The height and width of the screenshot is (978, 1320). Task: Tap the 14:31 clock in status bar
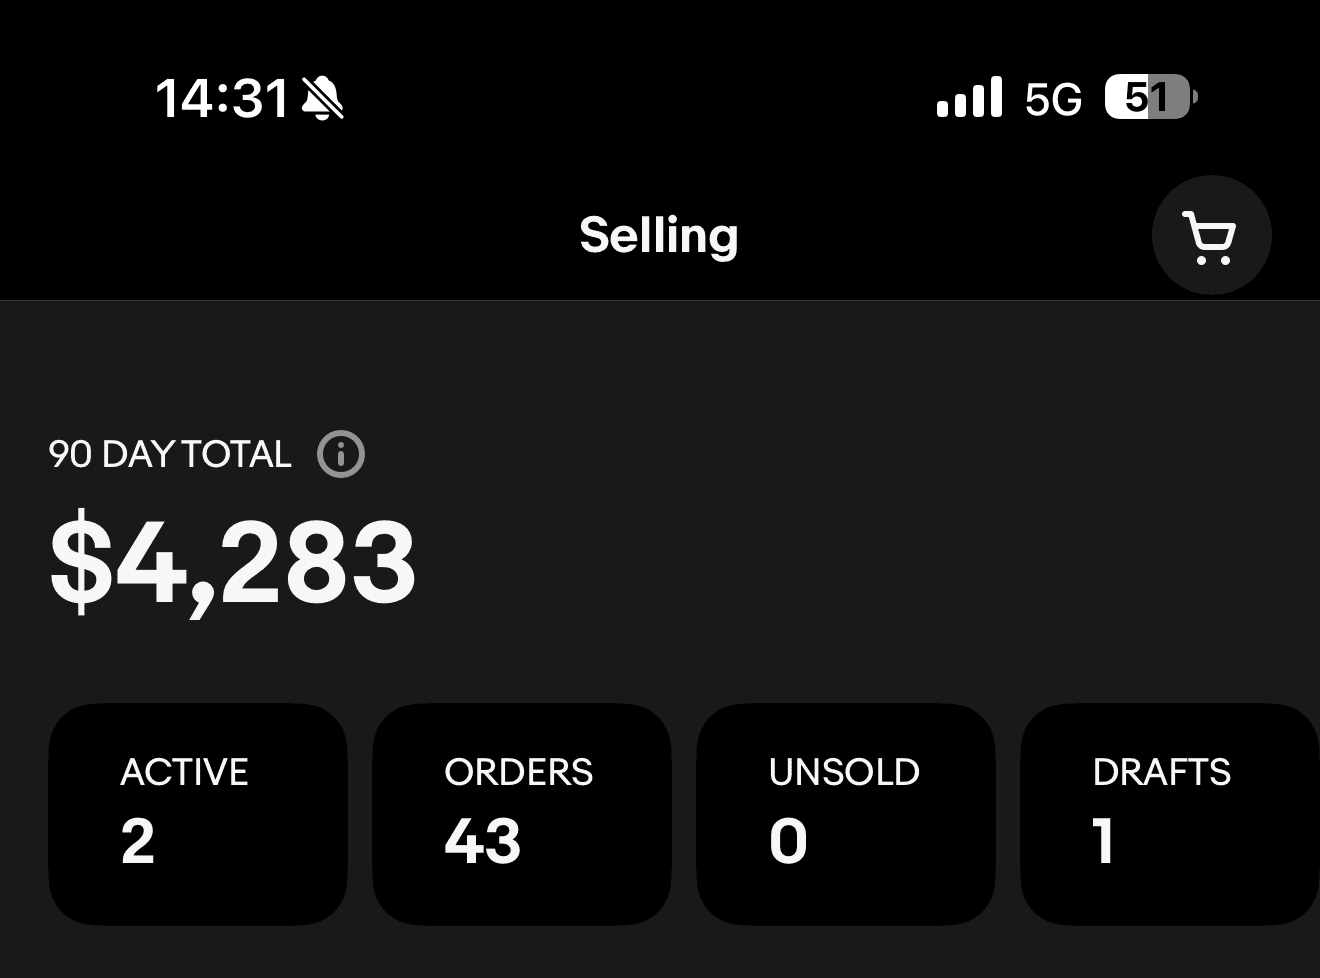(x=222, y=99)
